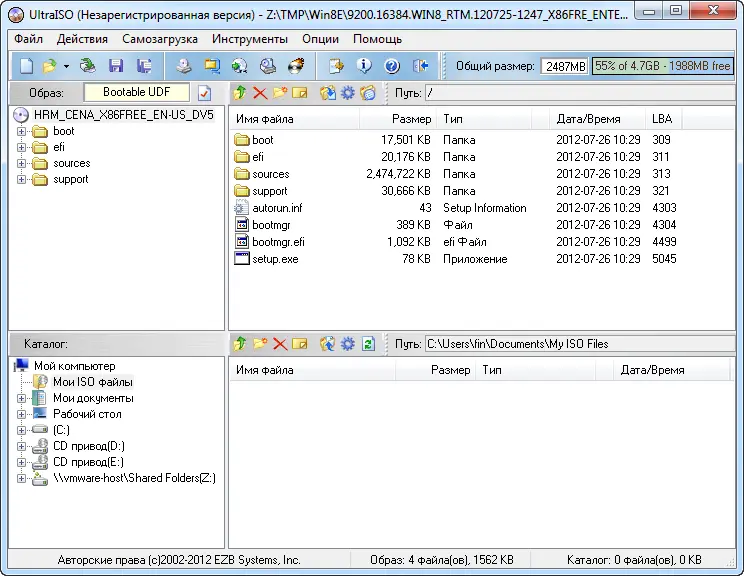Expand the CD привод(D:) tree node
744x576 pixels.
(21, 446)
